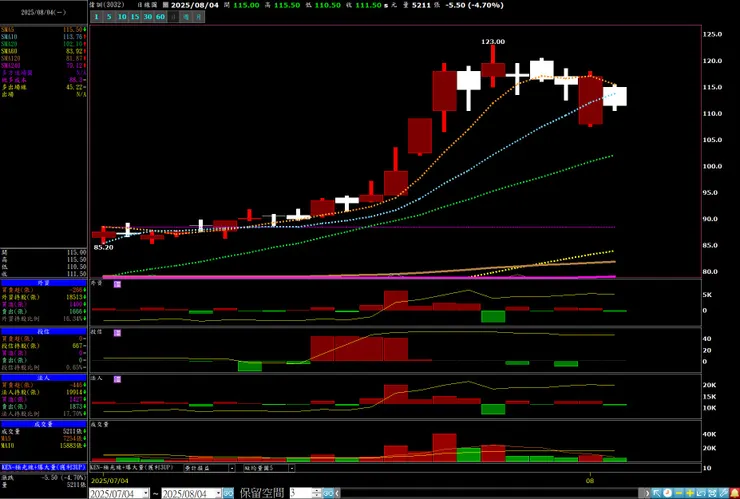Click the 保留空間 spinner arrows
Screen dimensions: 740x499
(317, 494)
